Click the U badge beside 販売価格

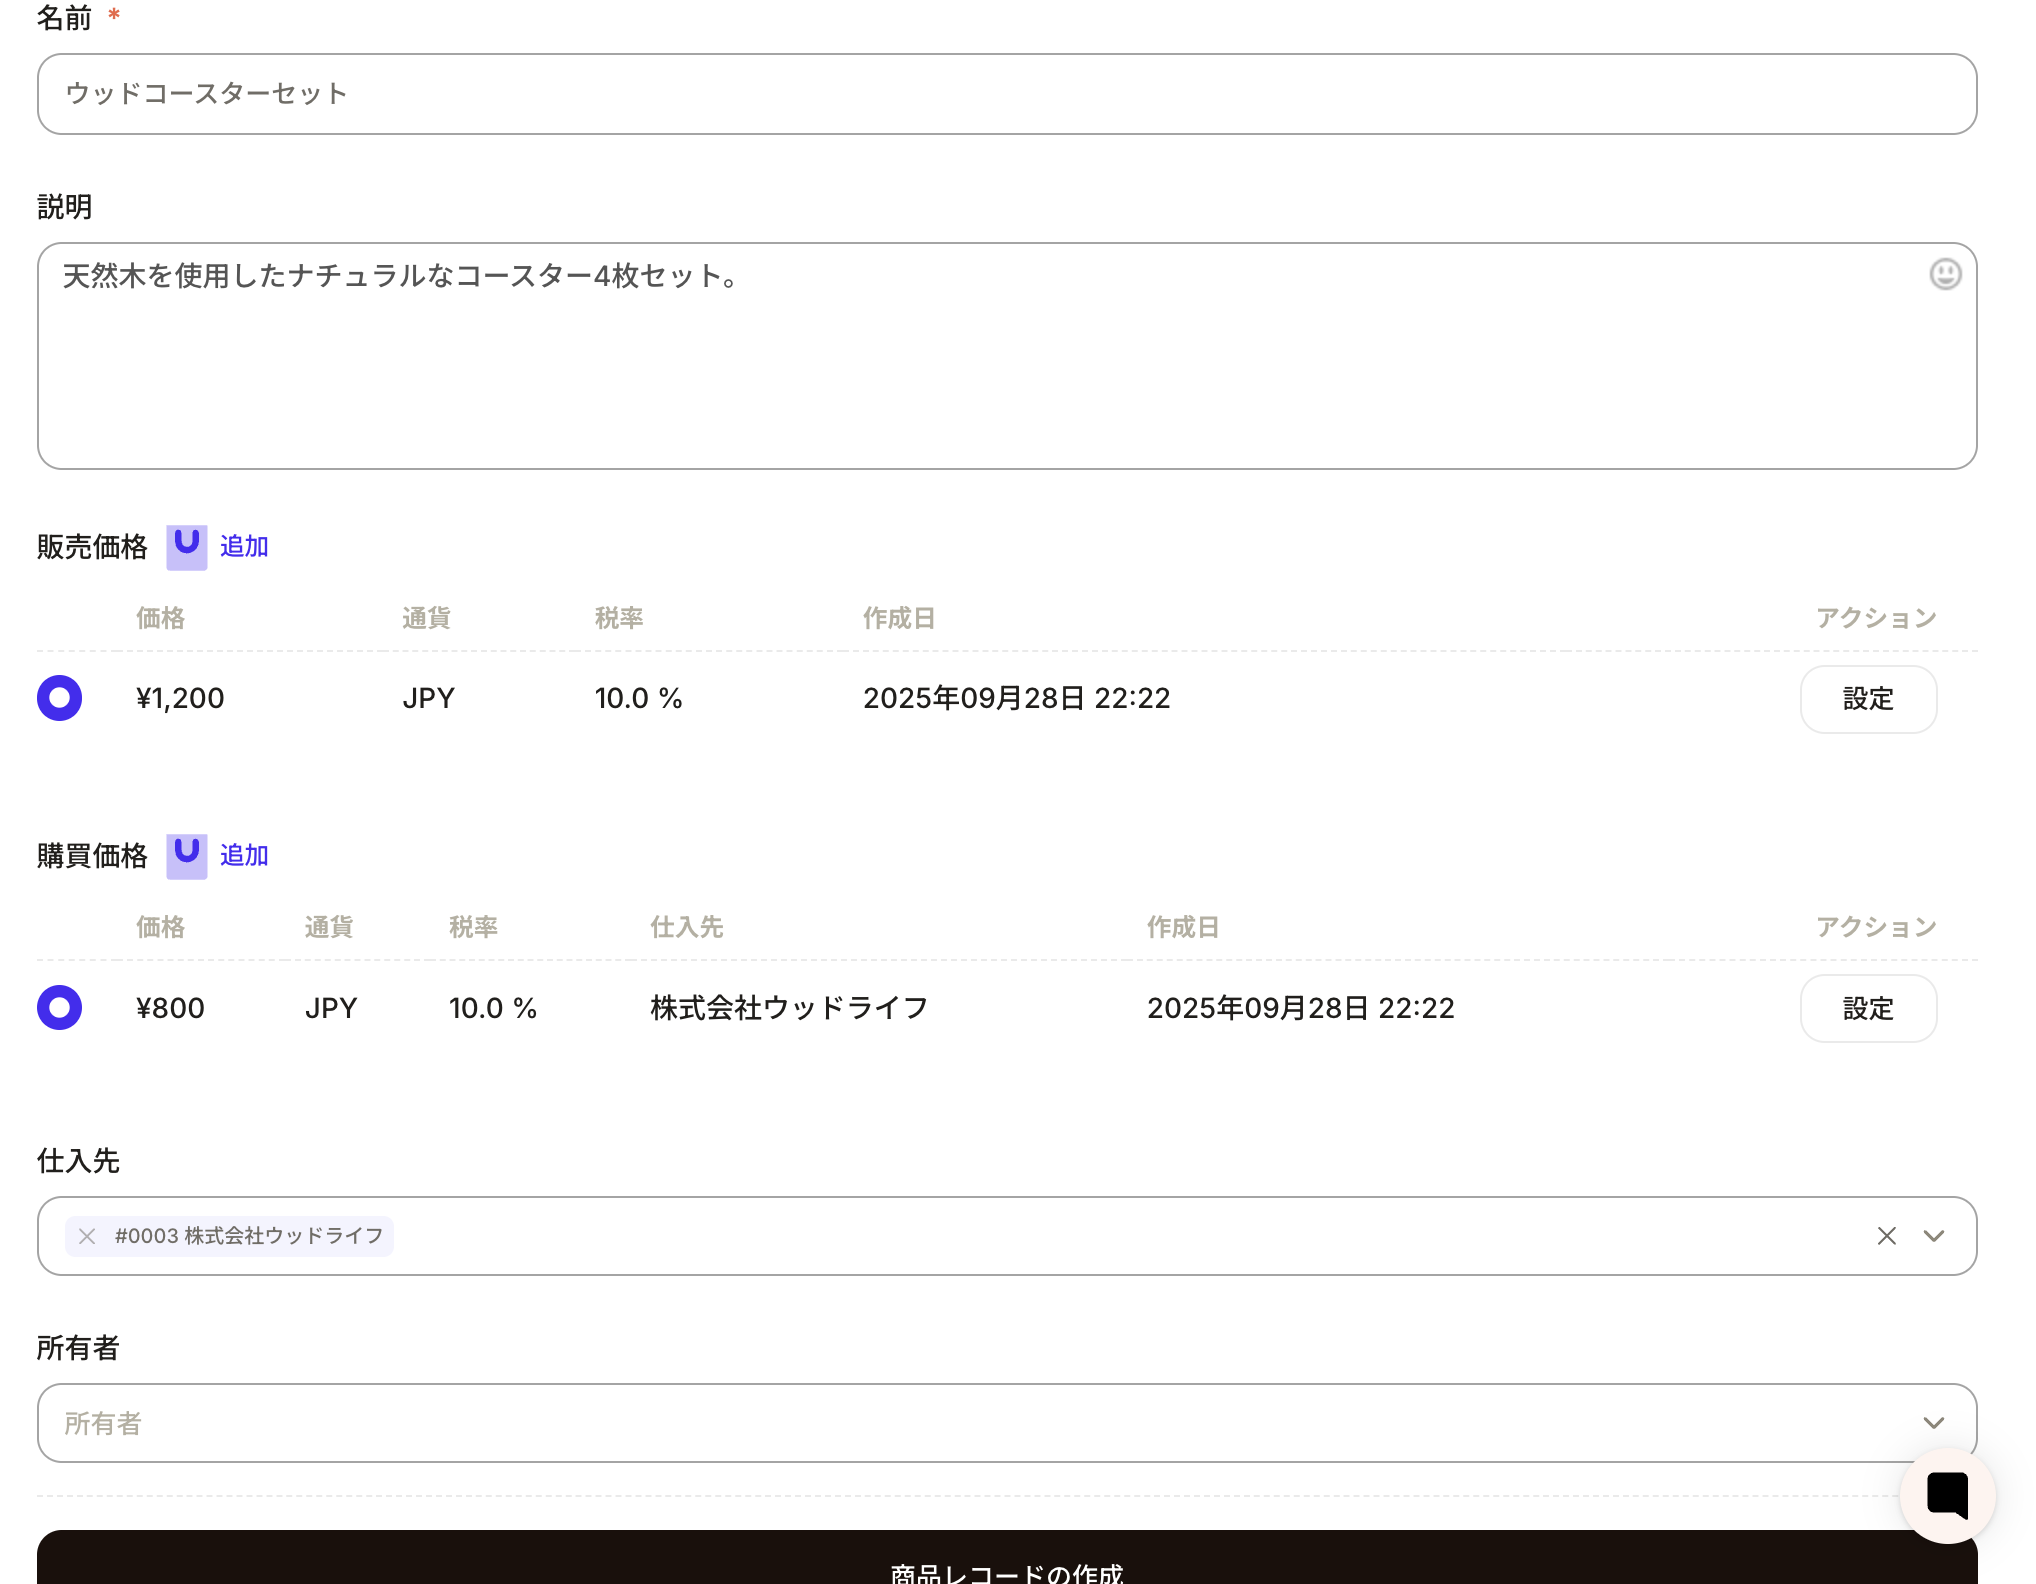[x=186, y=546]
